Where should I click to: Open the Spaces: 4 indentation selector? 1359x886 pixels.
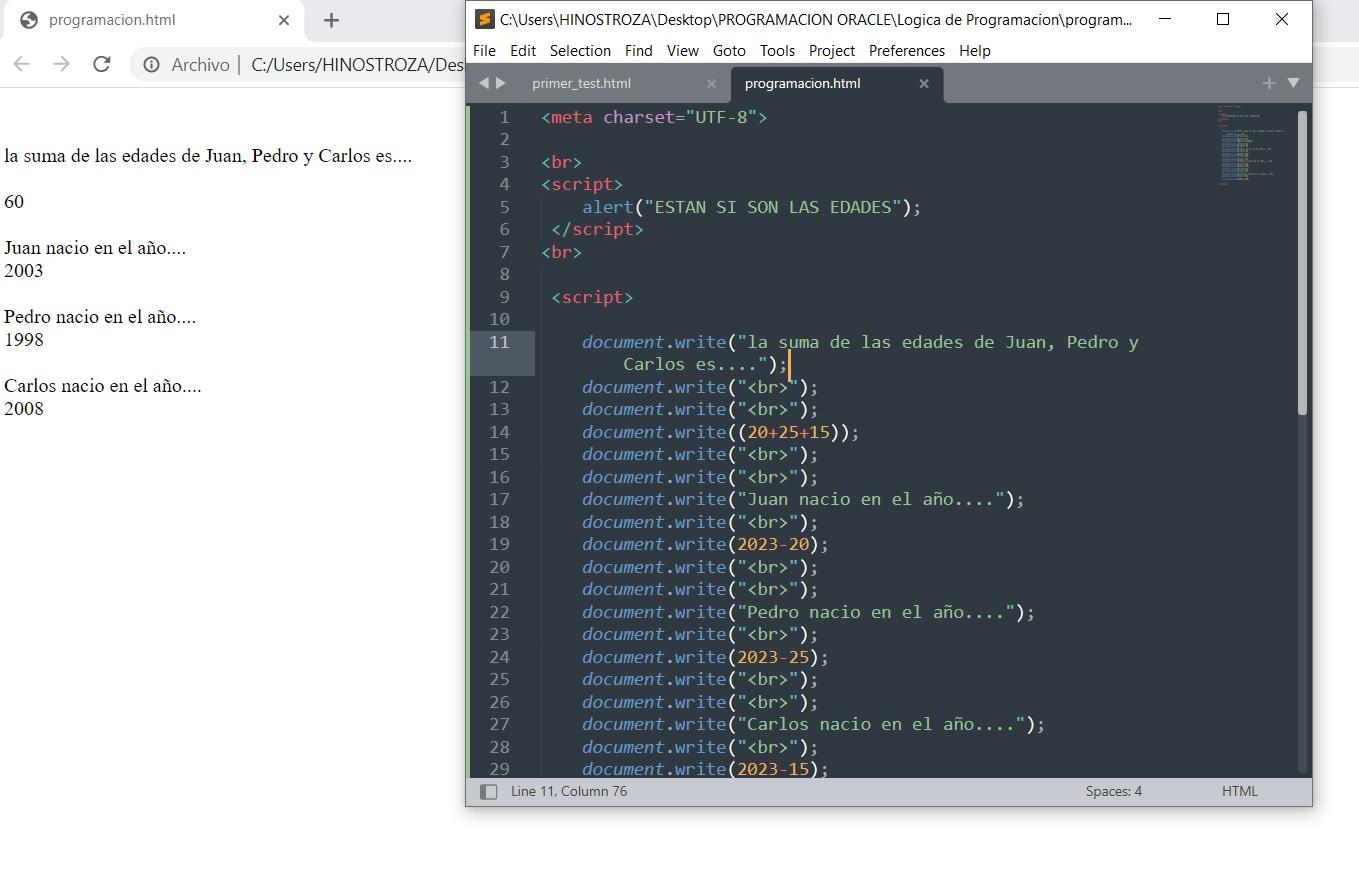tap(1114, 791)
